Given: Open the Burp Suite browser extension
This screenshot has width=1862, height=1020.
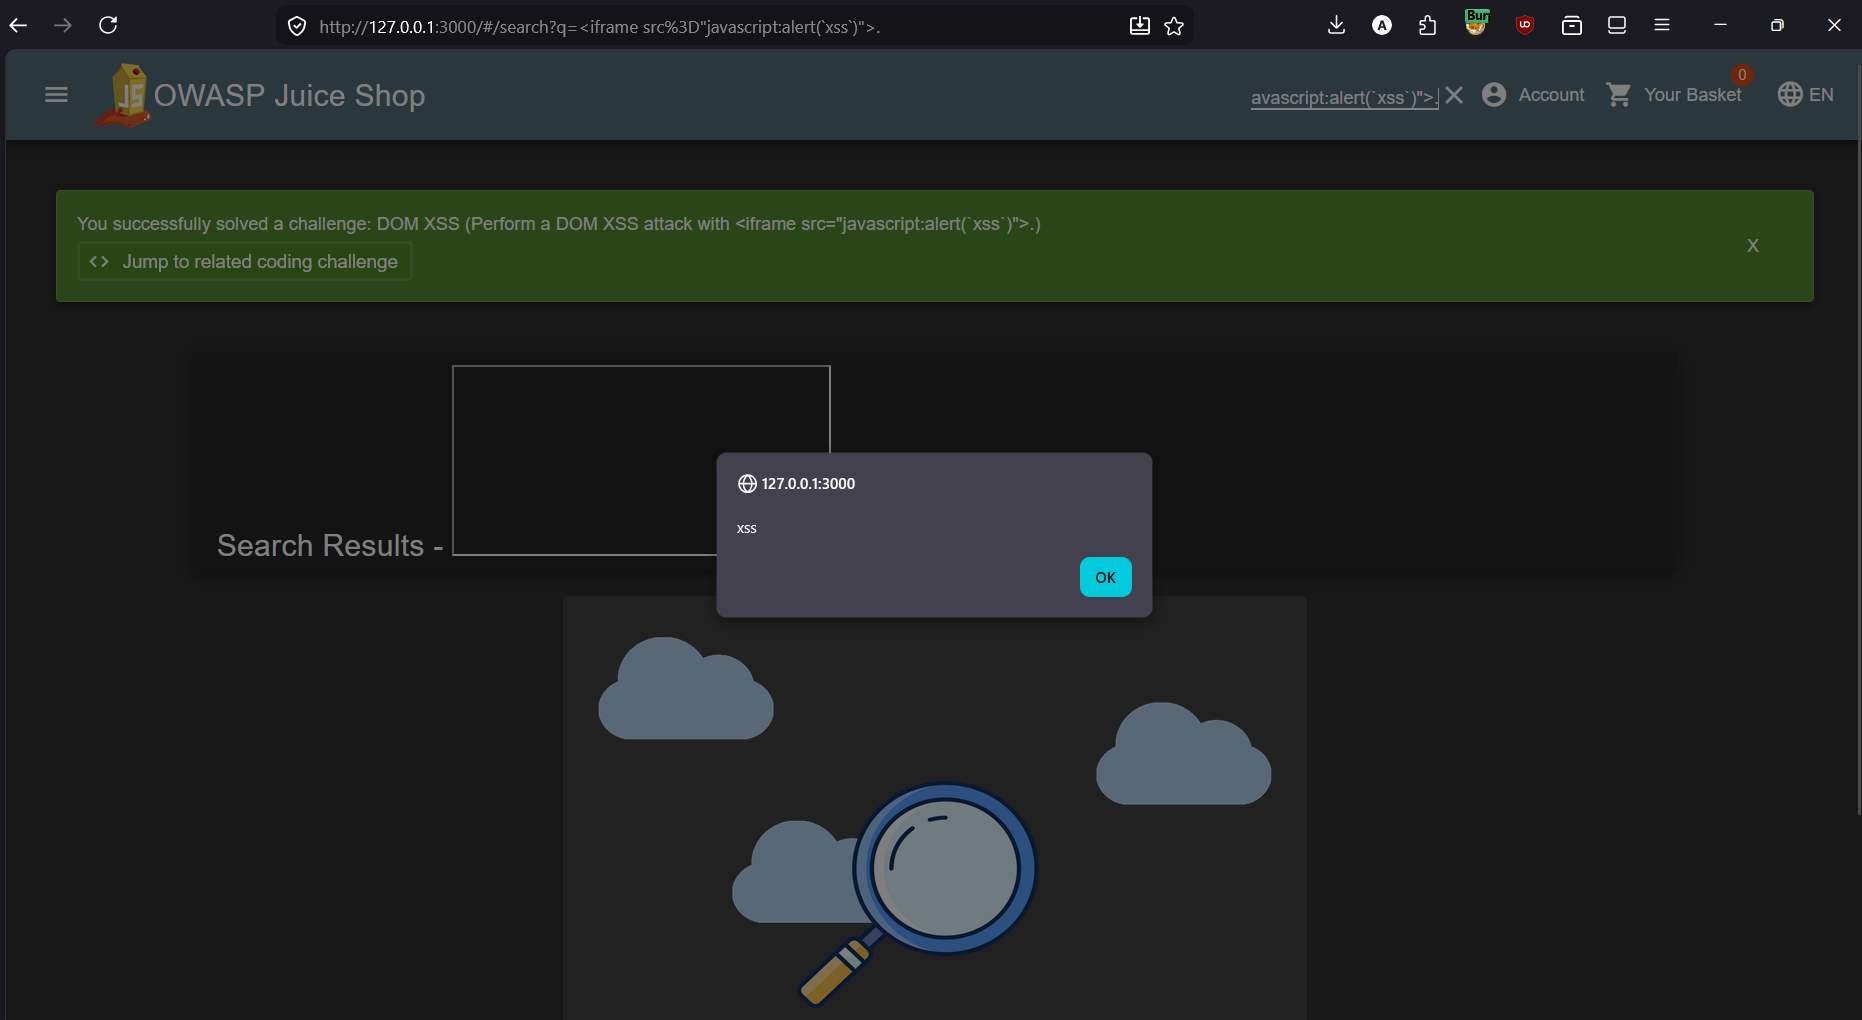Looking at the screenshot, I should pyautogui.click(x=1476, y=25).
